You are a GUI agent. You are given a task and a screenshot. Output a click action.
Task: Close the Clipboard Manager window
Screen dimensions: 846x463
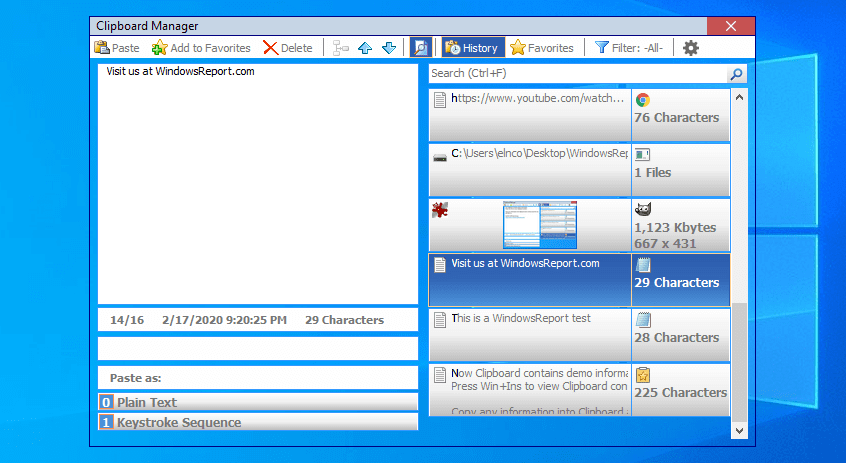(x=731, y=26)
